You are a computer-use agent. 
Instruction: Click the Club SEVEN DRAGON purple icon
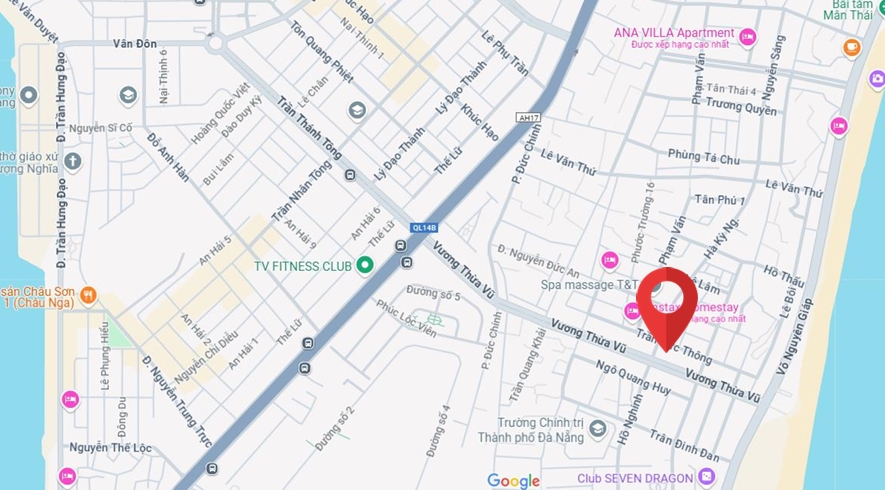click(706, 477)
